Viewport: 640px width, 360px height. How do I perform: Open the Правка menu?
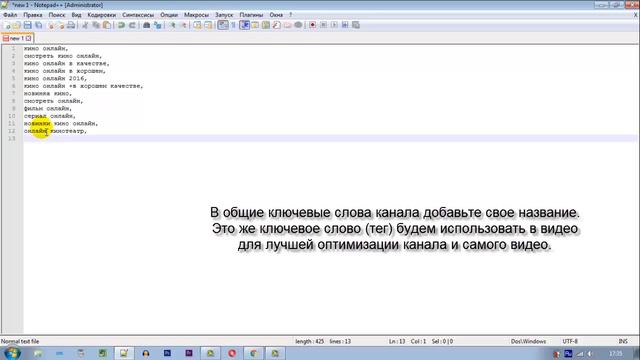[x=33, y=15]
